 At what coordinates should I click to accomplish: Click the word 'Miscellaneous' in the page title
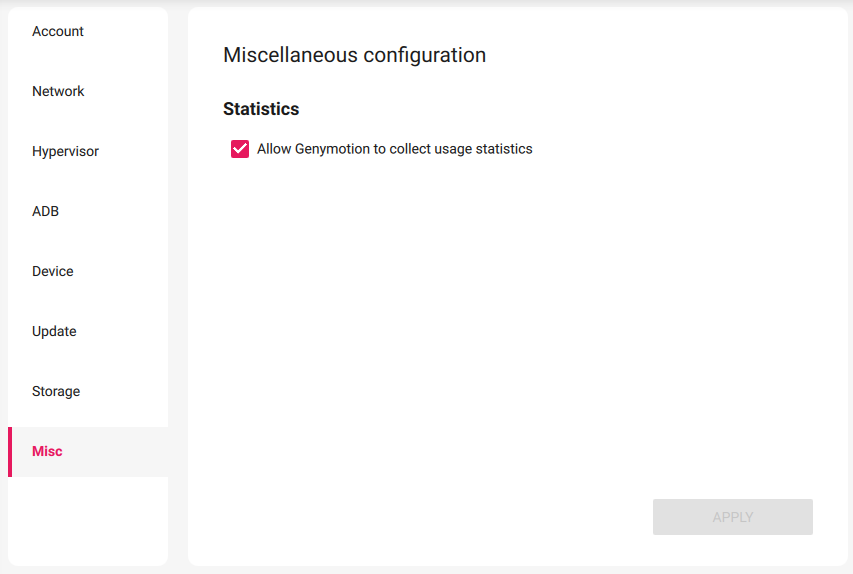pyautogui.click(x=290, y=55)
